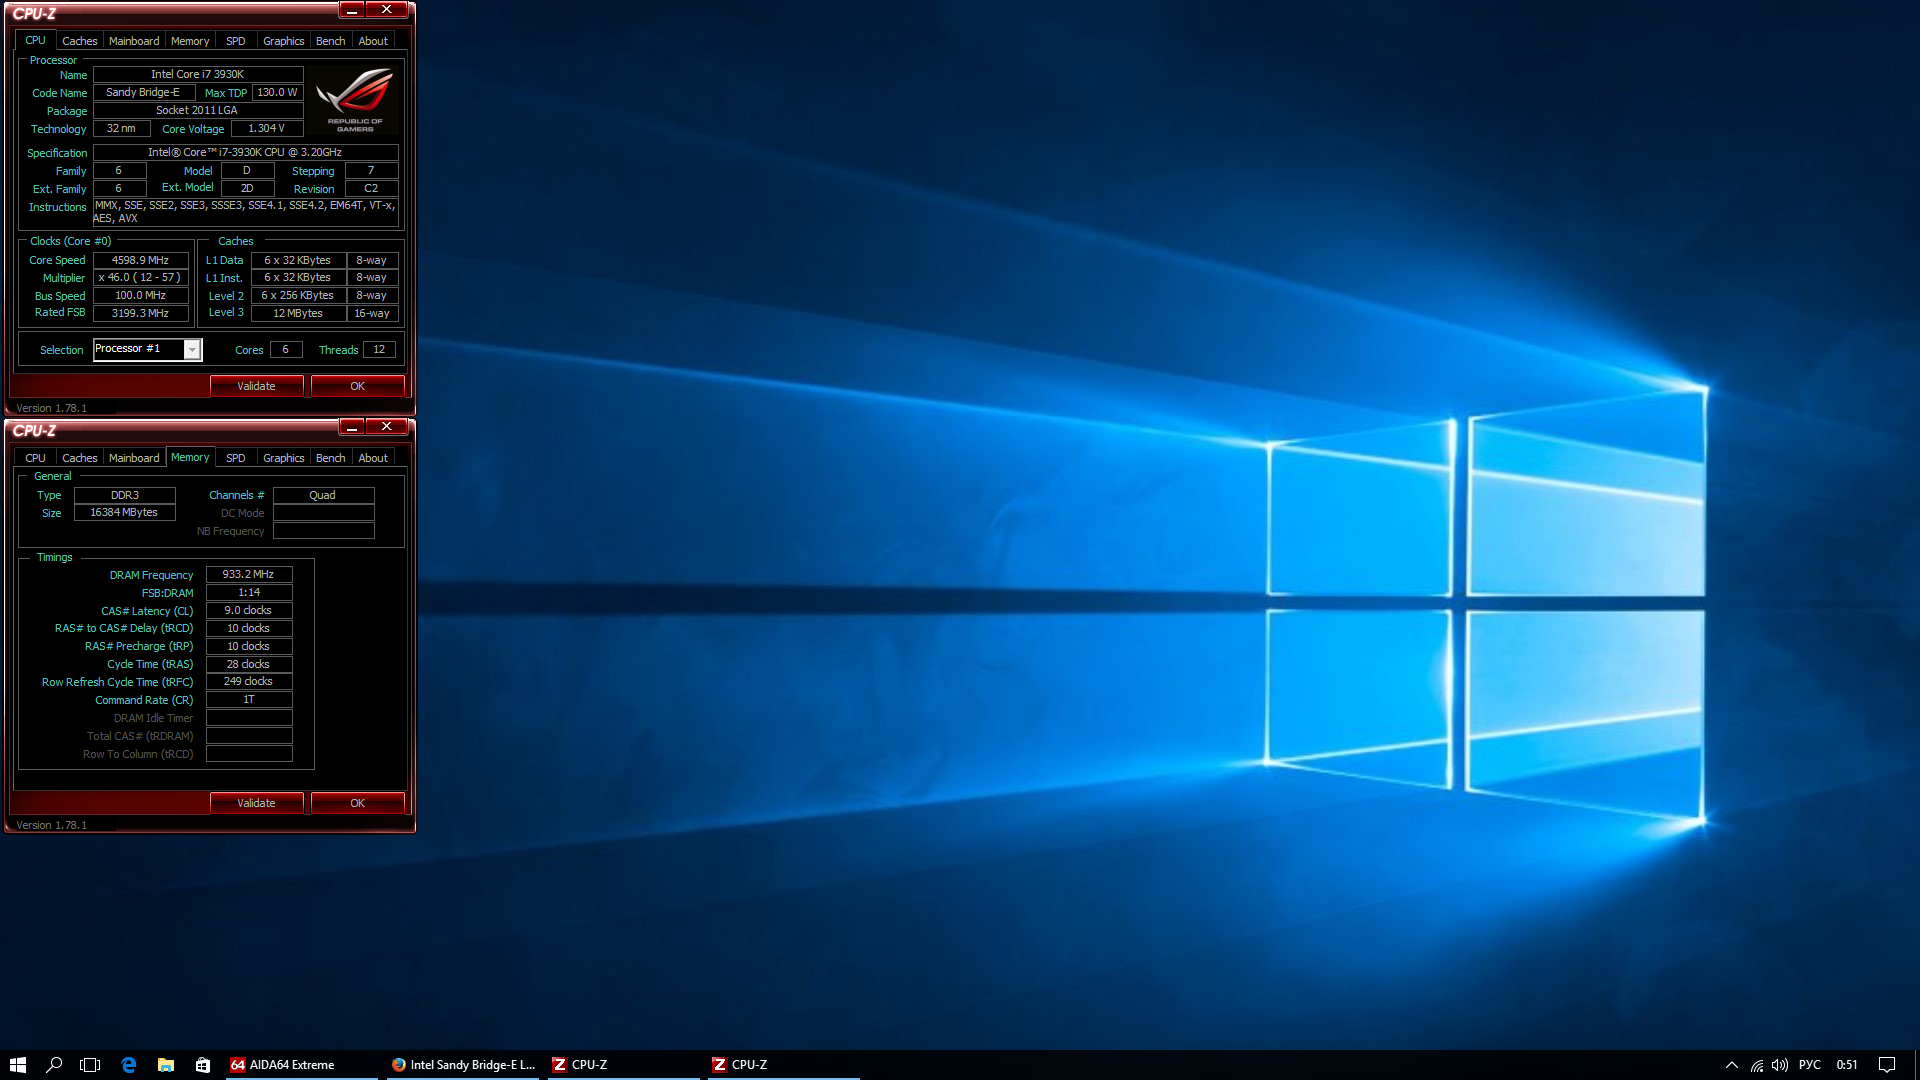
Task: Show hidden system tray icons chevron
Action: click(1732, 1065)
